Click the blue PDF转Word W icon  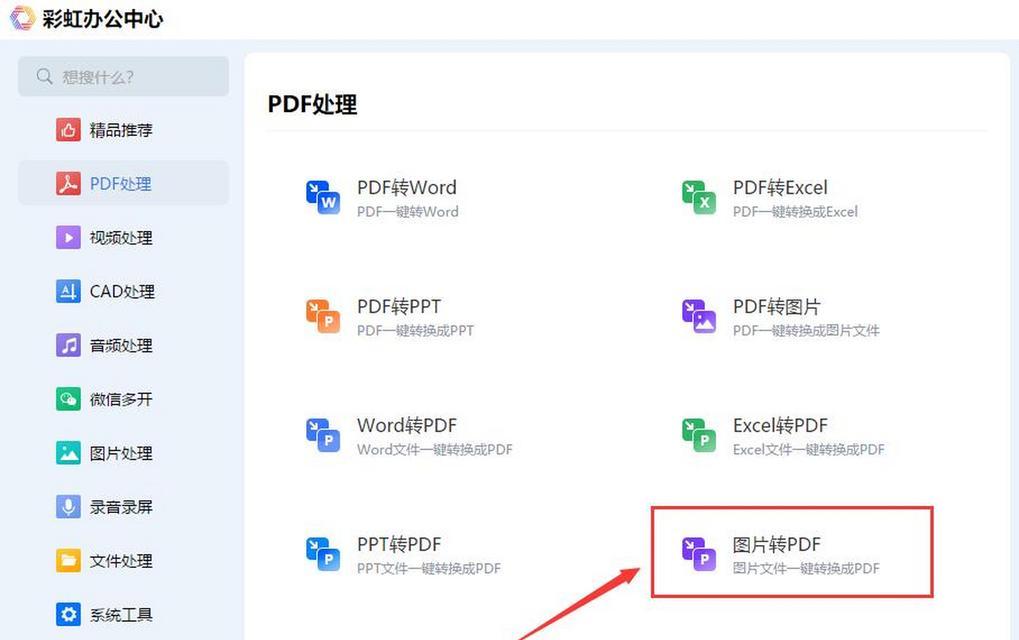(323, 197)
